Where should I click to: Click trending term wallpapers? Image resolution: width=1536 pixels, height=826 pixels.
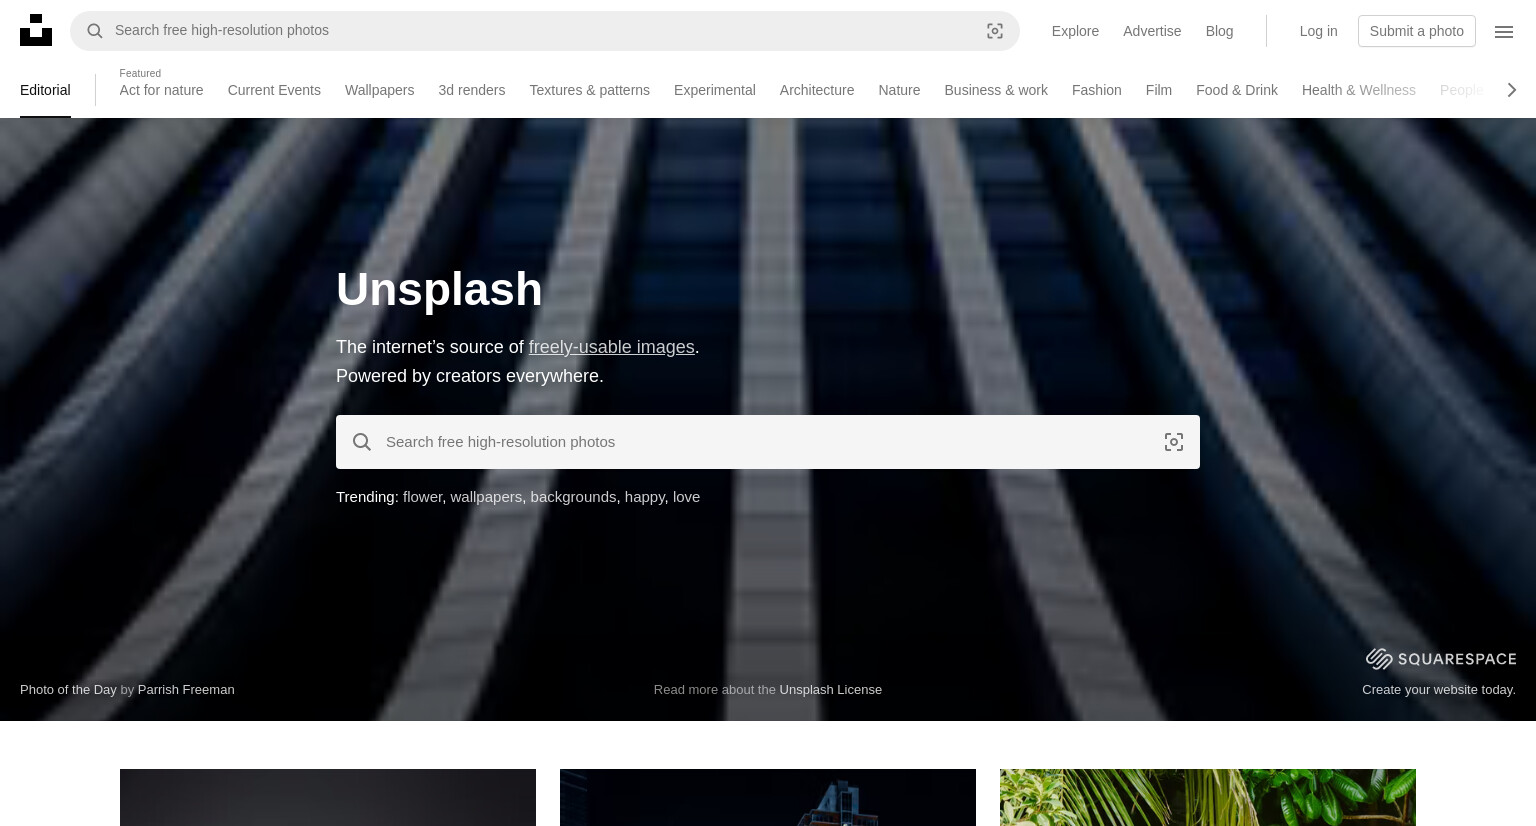point(486,497)
